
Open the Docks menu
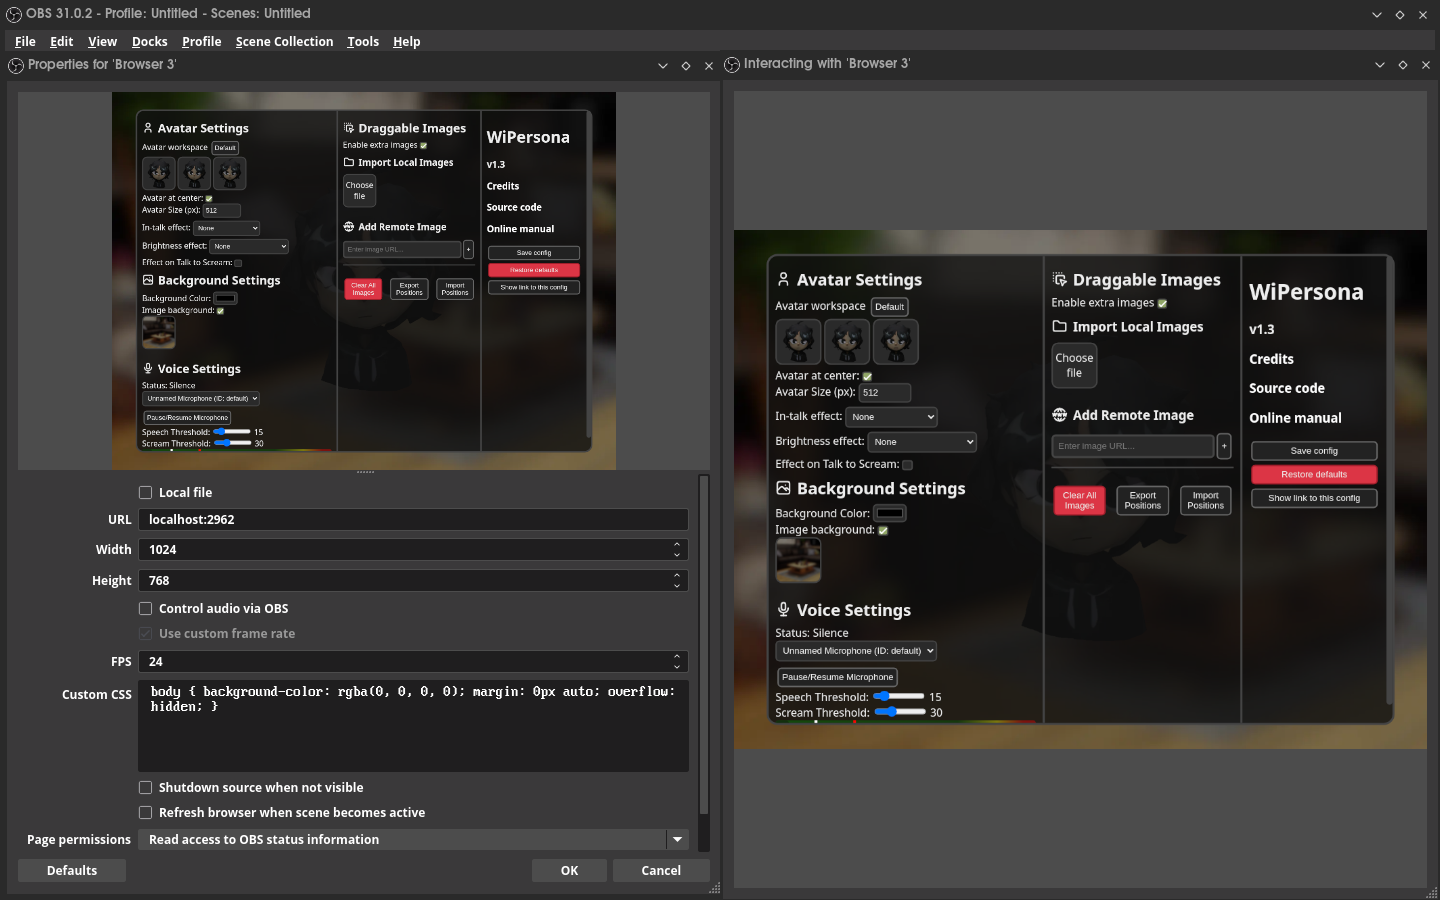tap(150, 42)
